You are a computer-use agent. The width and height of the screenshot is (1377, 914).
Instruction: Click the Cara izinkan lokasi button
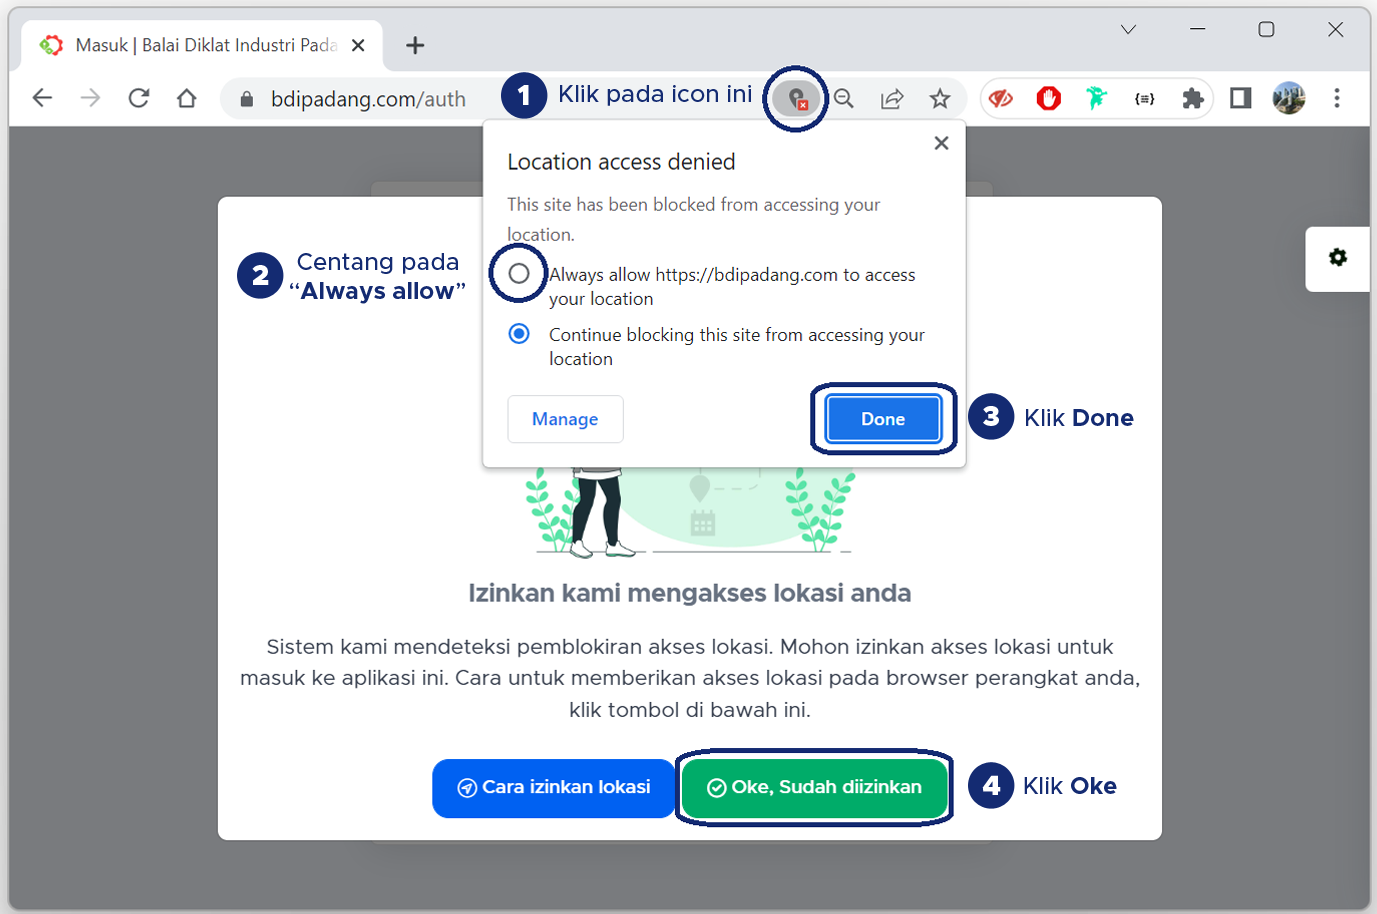554,788
